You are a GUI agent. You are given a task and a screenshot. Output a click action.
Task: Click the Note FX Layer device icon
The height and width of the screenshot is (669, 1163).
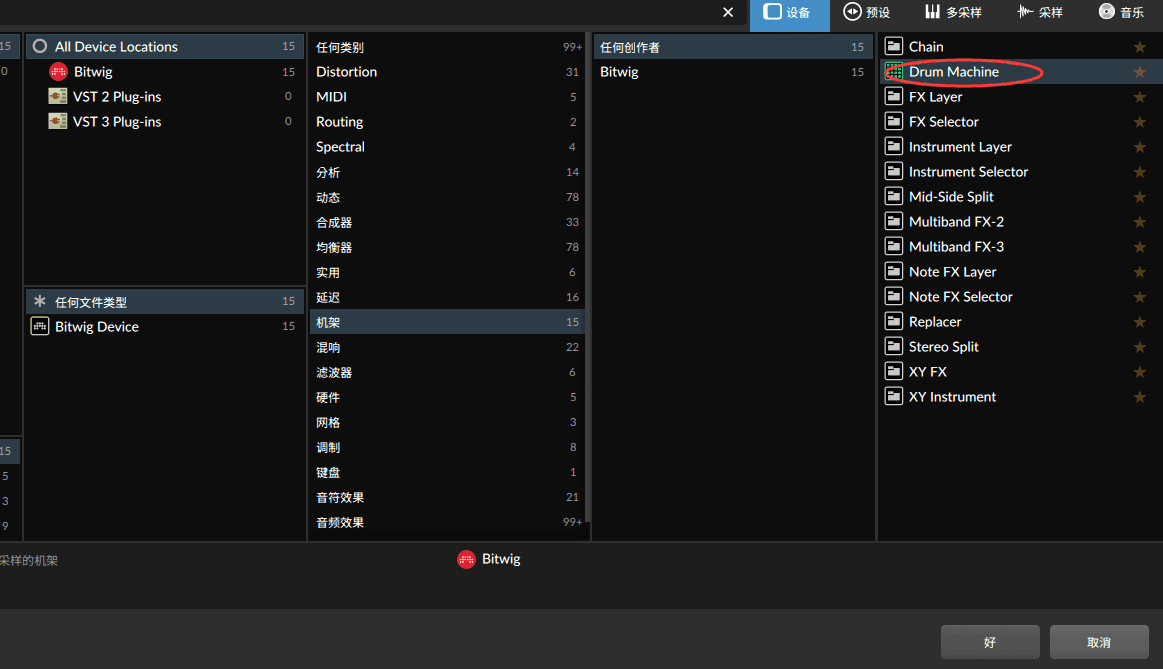(894, 271)
